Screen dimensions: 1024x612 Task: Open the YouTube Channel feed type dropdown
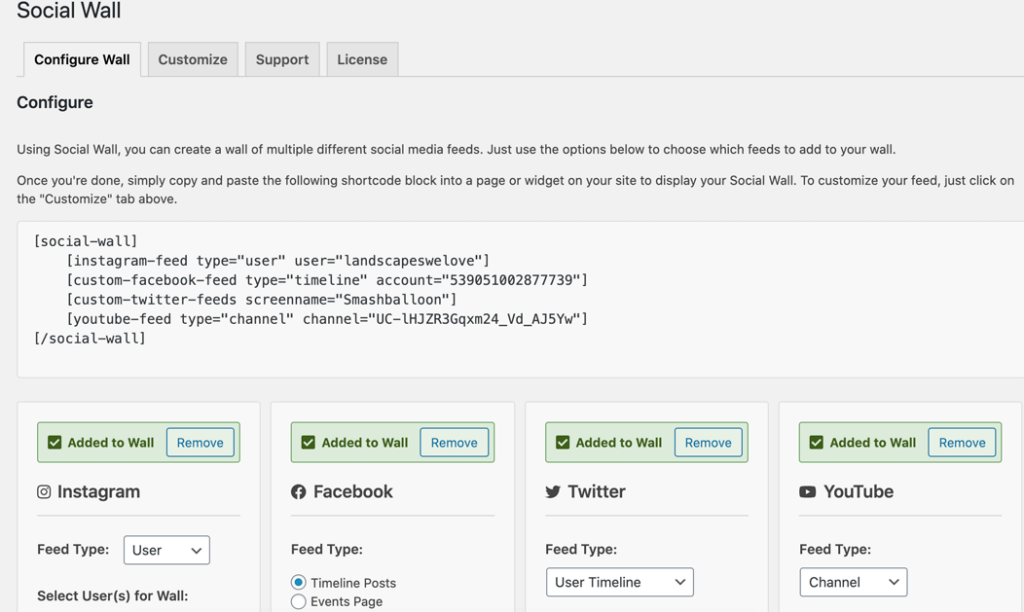point(853,582)
